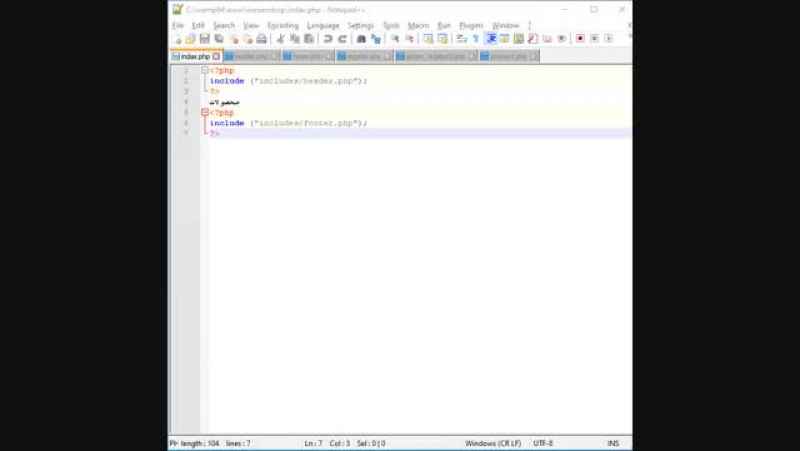Screen dimensions: 800x451
Task: Click the Save All toolbar icon
Action: tap(219, 39)
